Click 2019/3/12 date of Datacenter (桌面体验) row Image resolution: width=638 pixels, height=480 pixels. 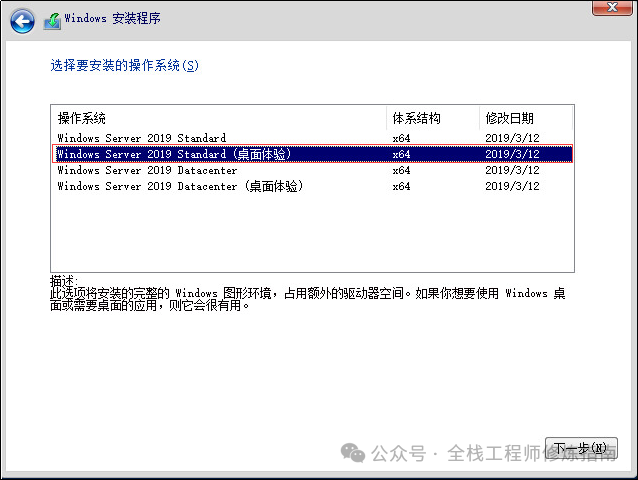pos(512,186)
